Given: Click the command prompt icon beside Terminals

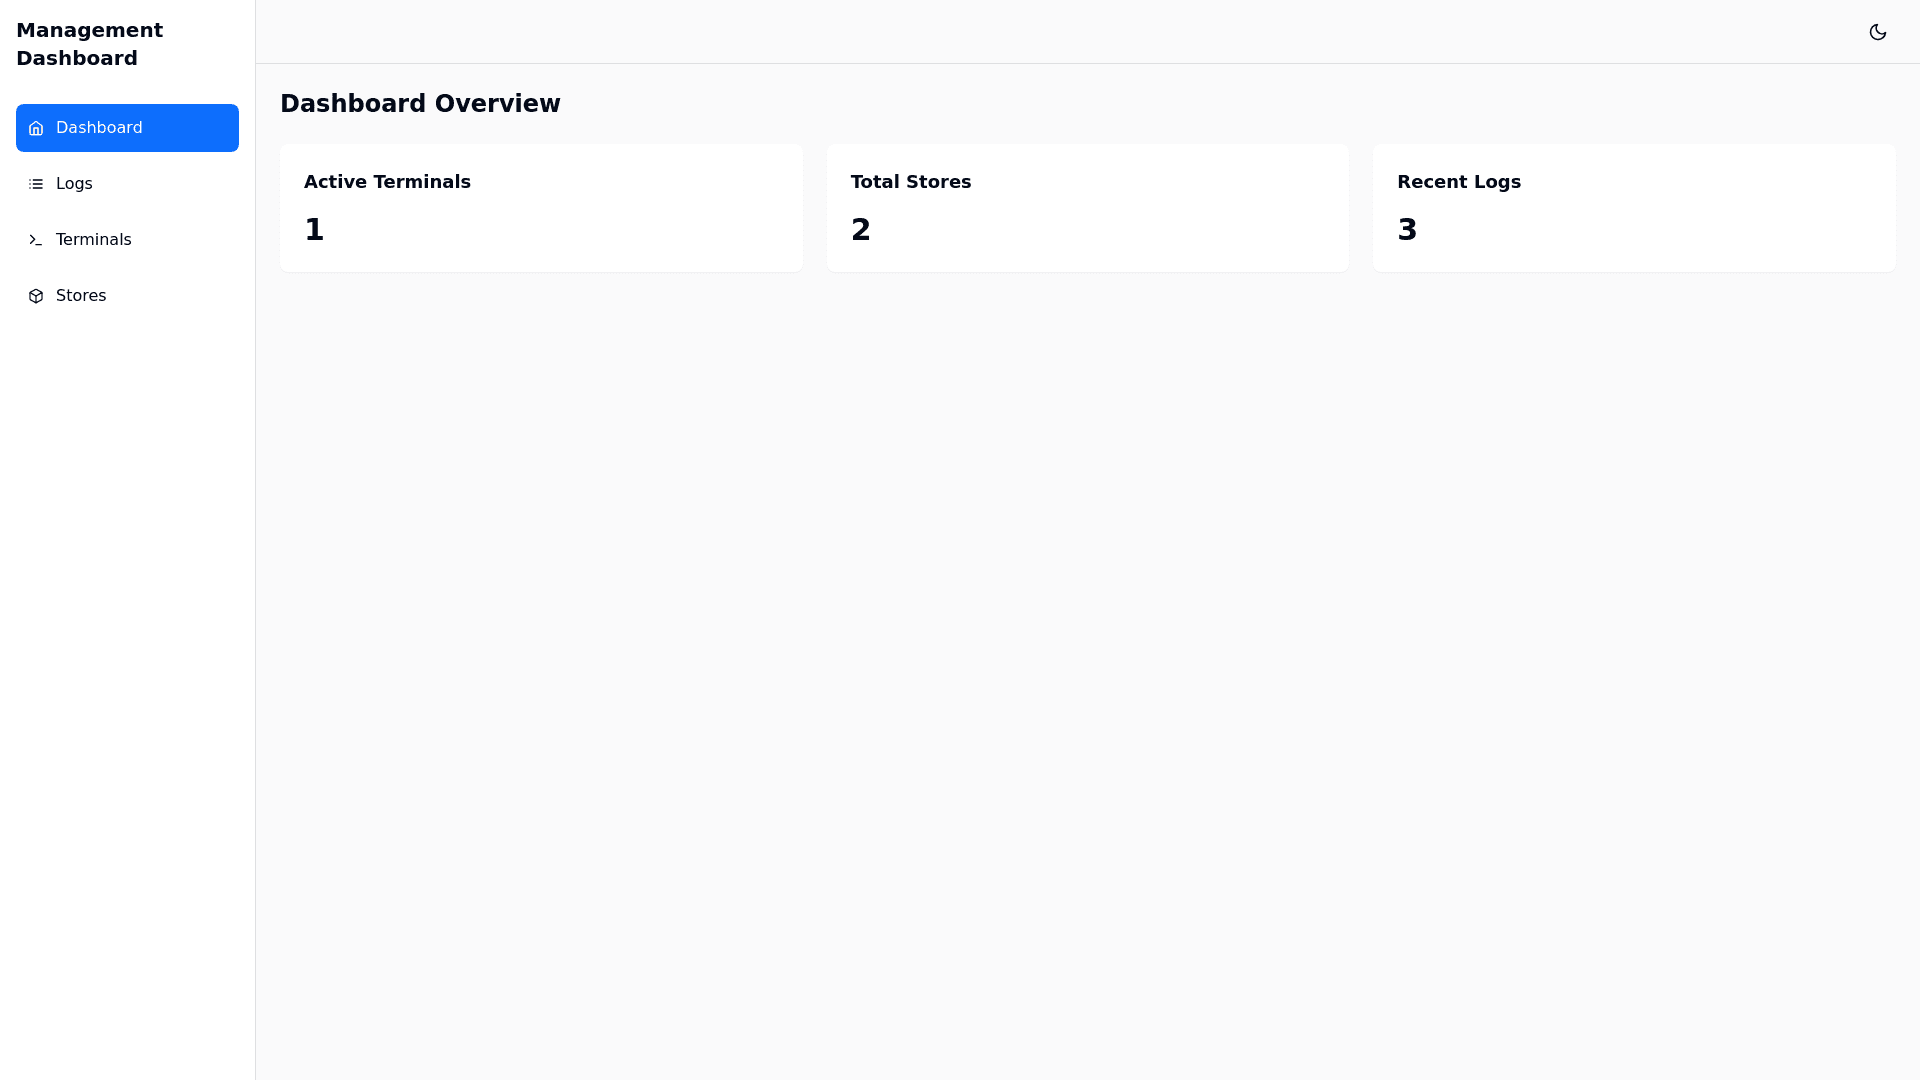Looking at the screenshot, I should 36,240.
